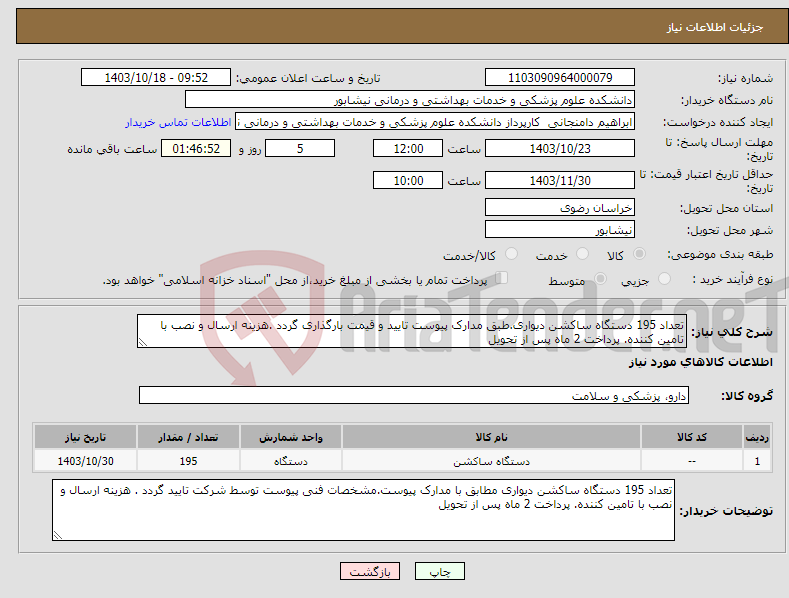Click the delivery city field نیشابور
The image size is (789, 598).
pyautogui.click(x=560, y=230)
